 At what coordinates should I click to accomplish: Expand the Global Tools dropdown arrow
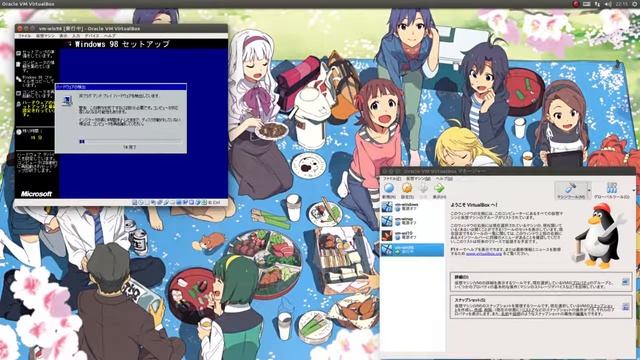(x=633, y=191)
